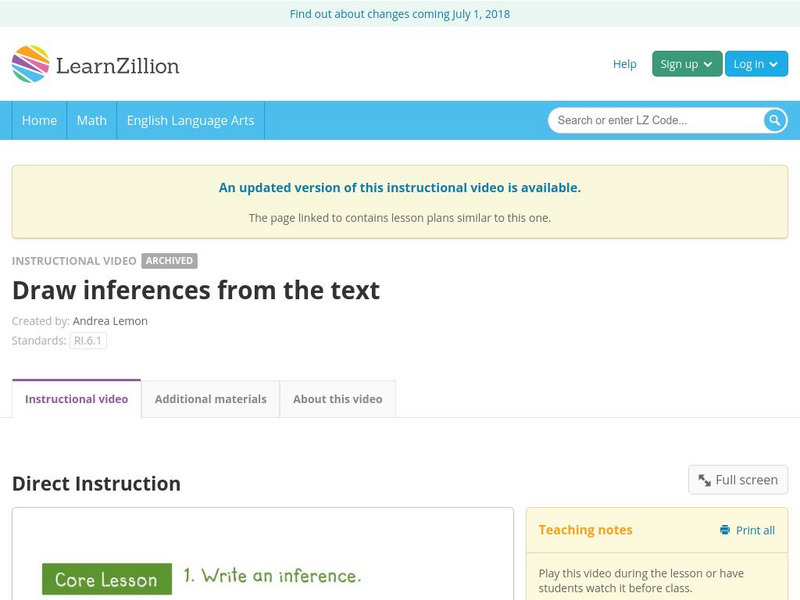Screen dimensions: 800x600
Task: Click the Full screen expand icon
Action: pos(705,480)
